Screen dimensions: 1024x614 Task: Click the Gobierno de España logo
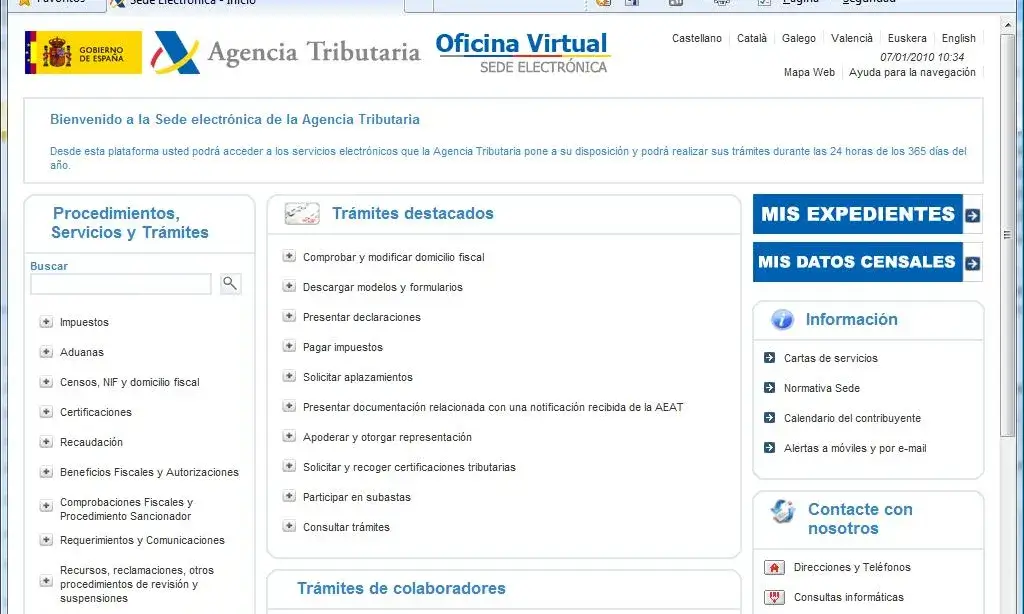tap(83, 52)
